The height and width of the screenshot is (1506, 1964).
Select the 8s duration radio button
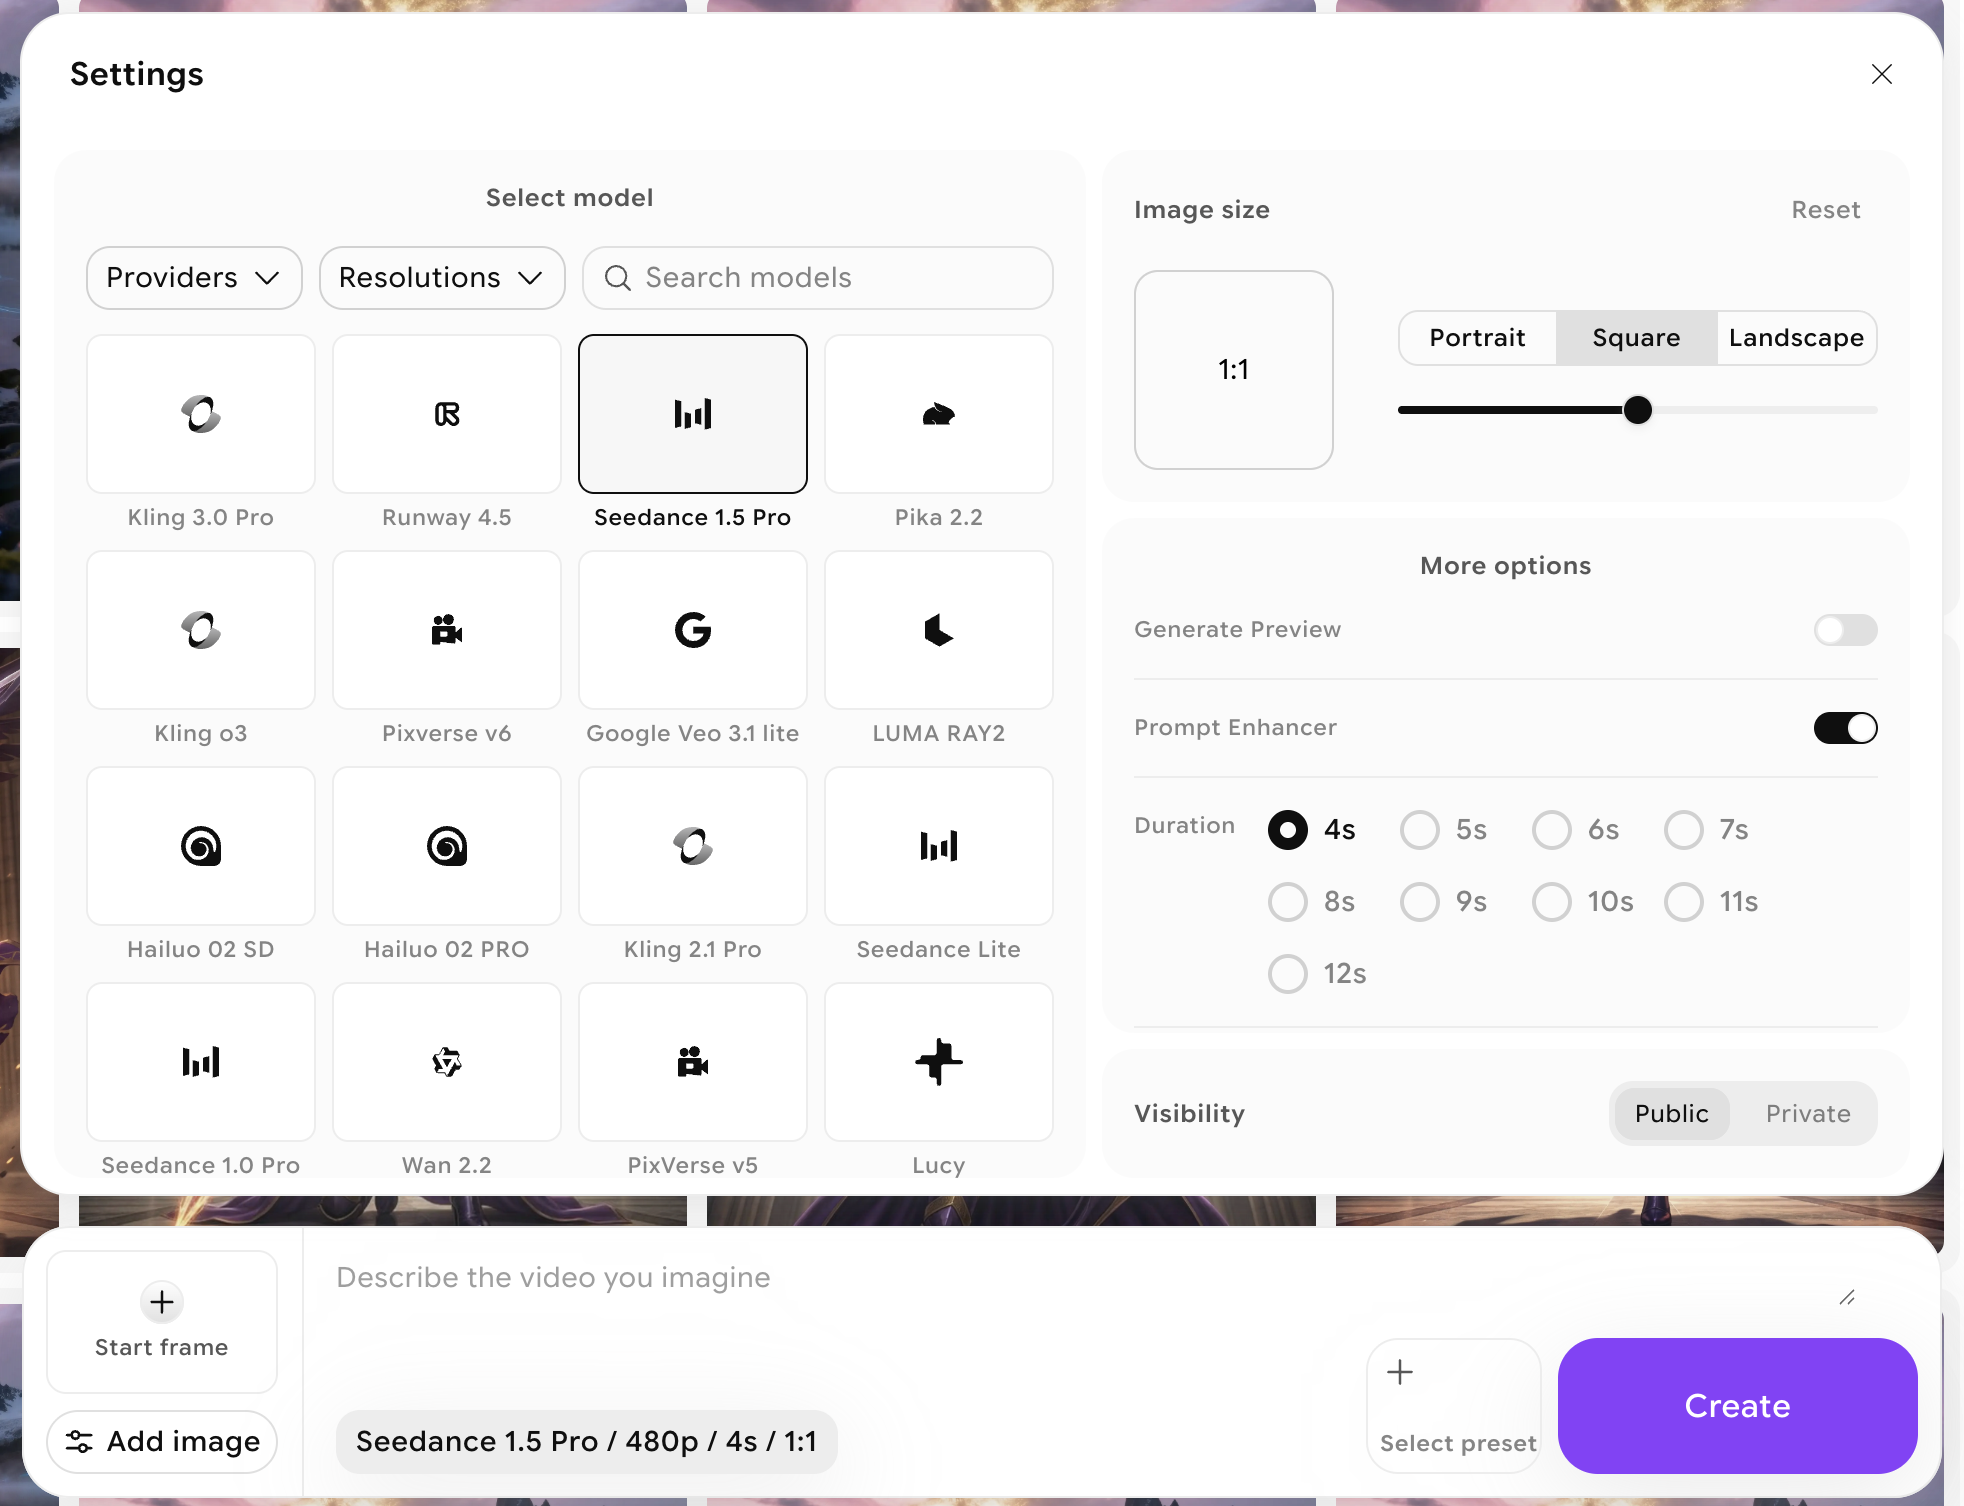[1287, 902]
